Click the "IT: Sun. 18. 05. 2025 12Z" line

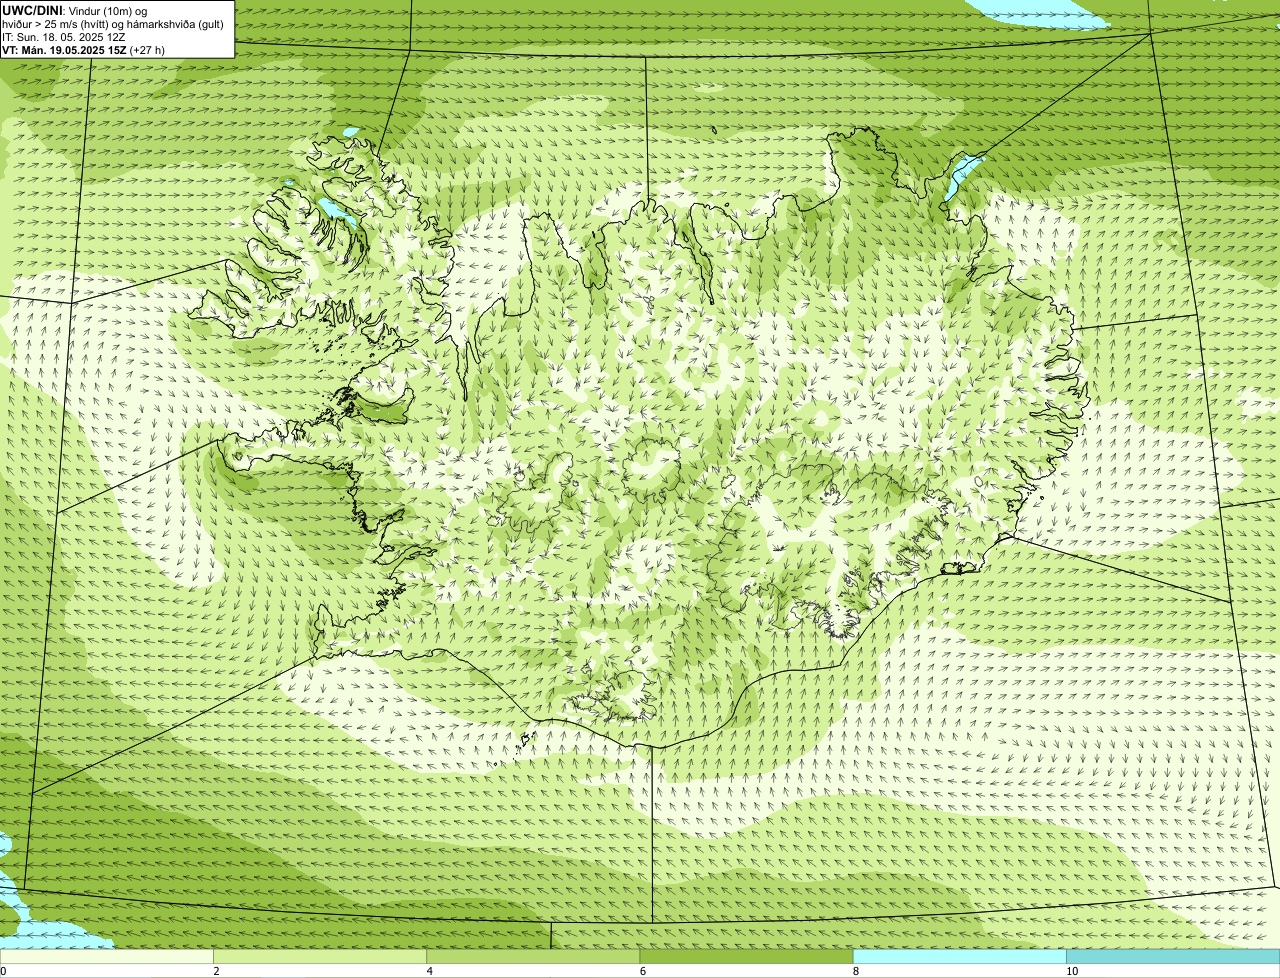pyautogui.click(x=64, y=36)
